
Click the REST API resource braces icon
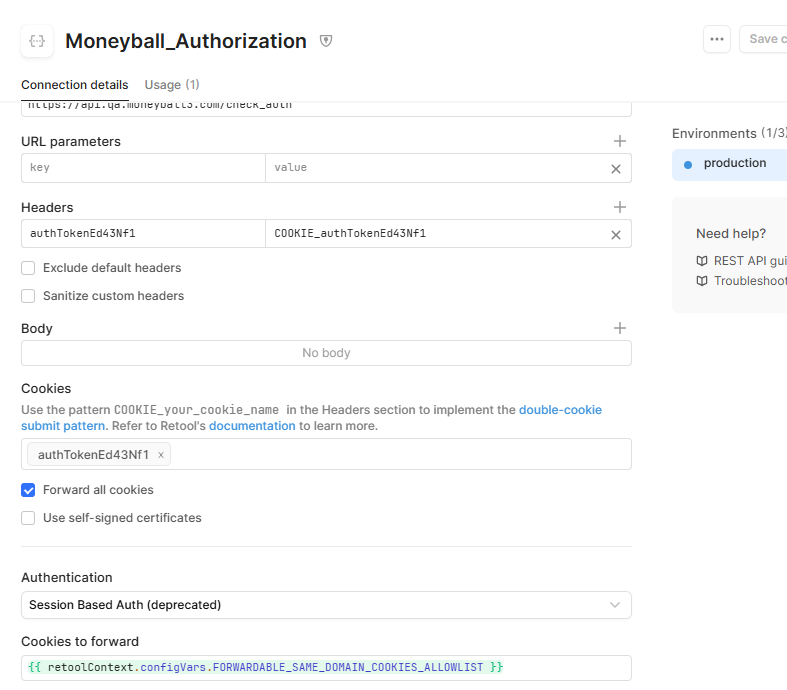click(37, 41)
